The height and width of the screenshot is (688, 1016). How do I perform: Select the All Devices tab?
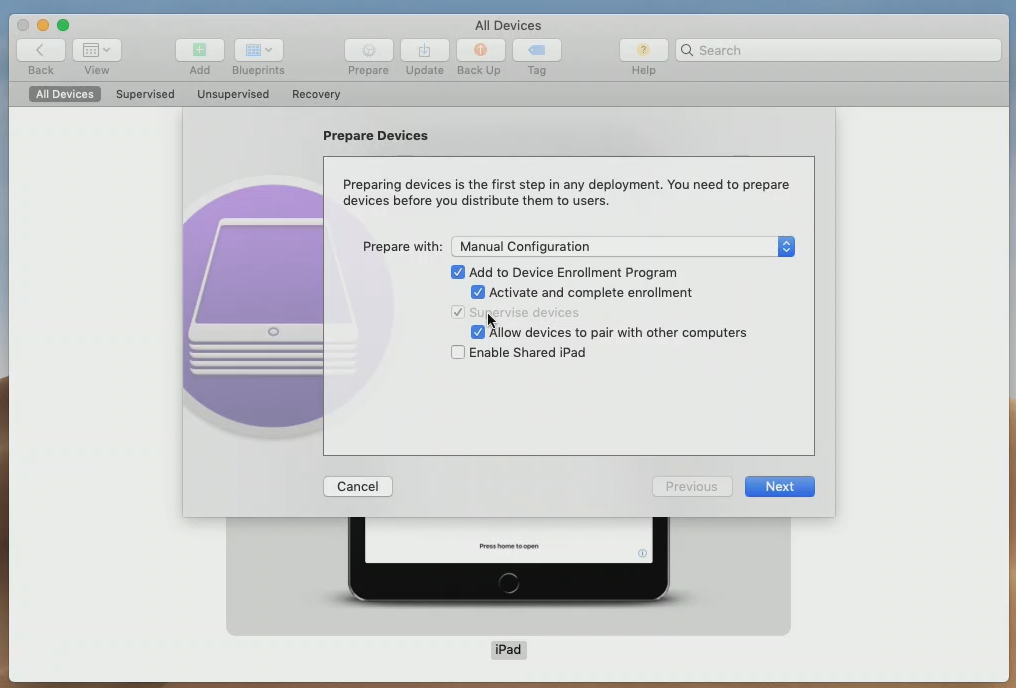65,94
